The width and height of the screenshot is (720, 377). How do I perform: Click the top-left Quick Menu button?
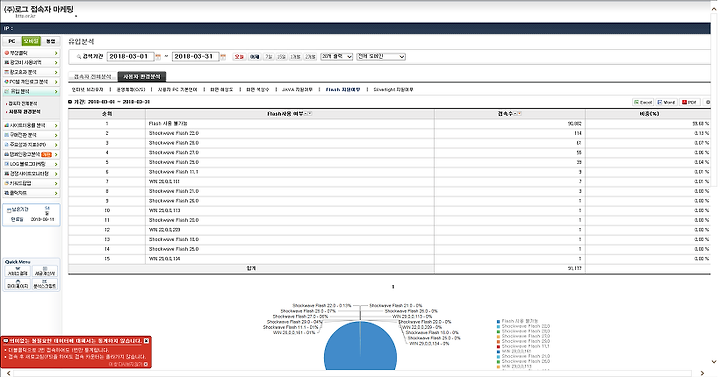pos(17,271)
